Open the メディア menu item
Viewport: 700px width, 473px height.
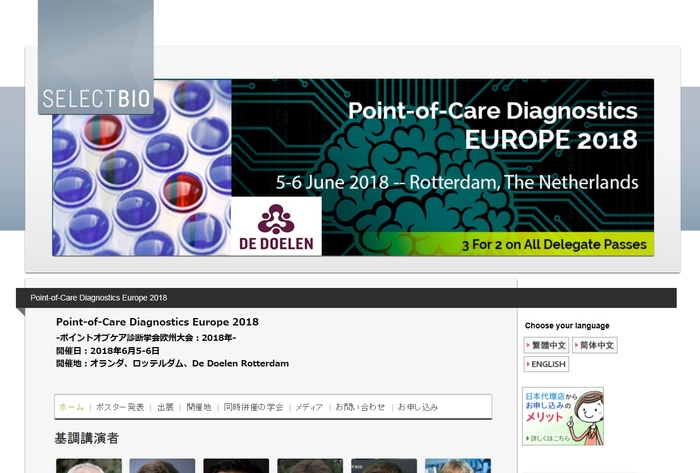309,407
